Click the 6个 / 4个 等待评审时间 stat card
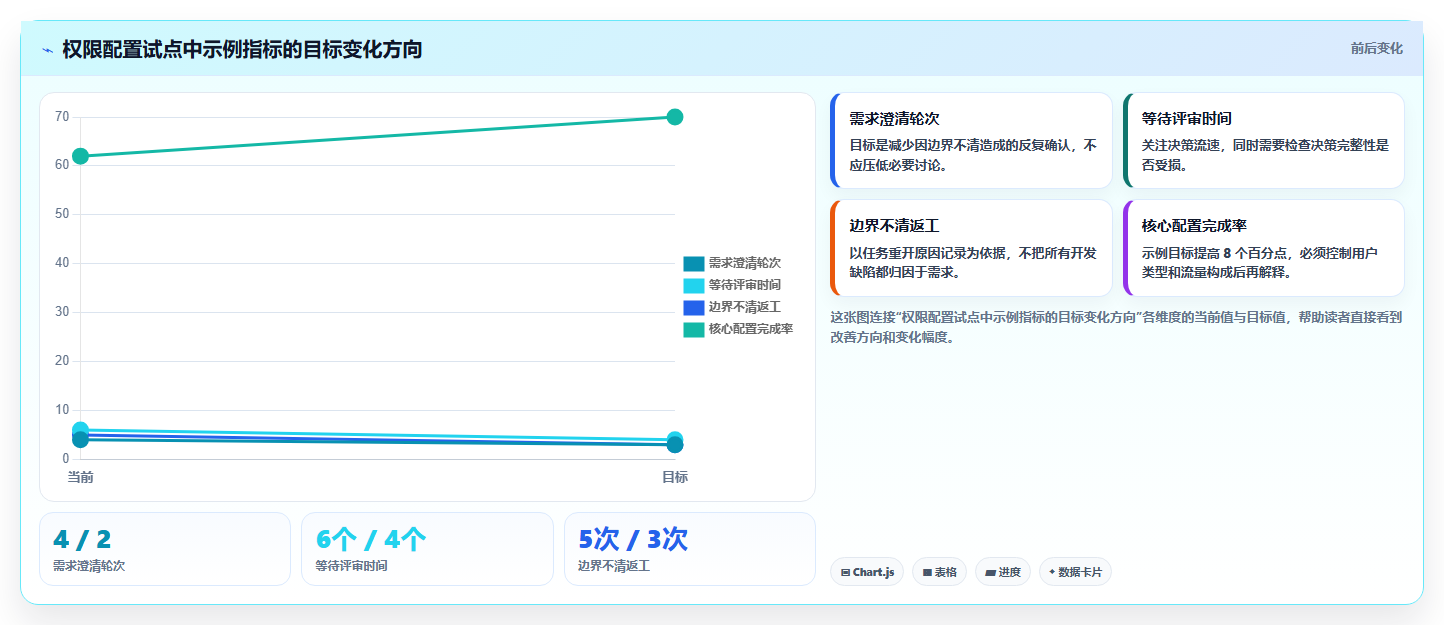Image resolution: width=1444 pixels, height=625 pixels. click(427, 549)
